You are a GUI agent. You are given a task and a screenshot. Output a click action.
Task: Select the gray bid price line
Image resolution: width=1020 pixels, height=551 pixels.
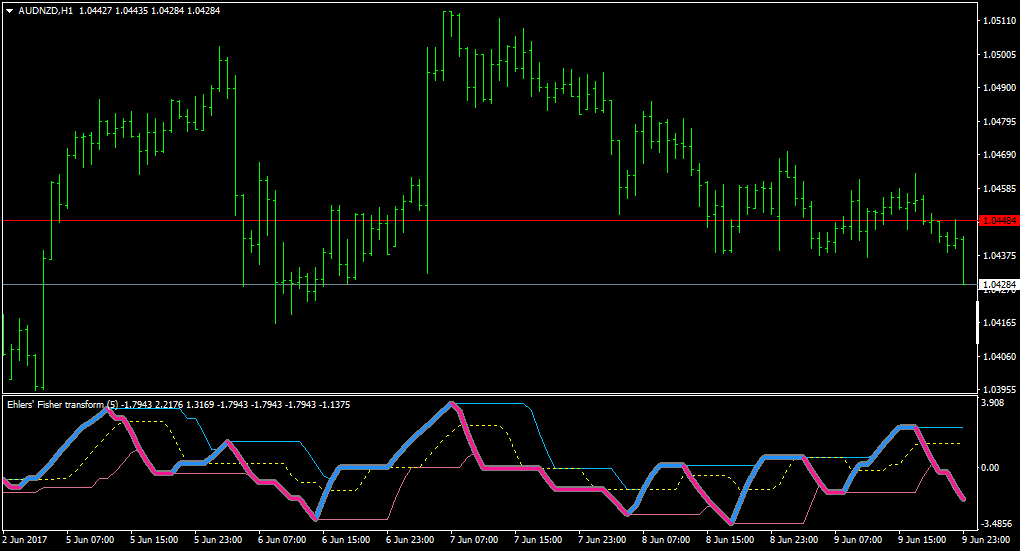click(489, 284)
